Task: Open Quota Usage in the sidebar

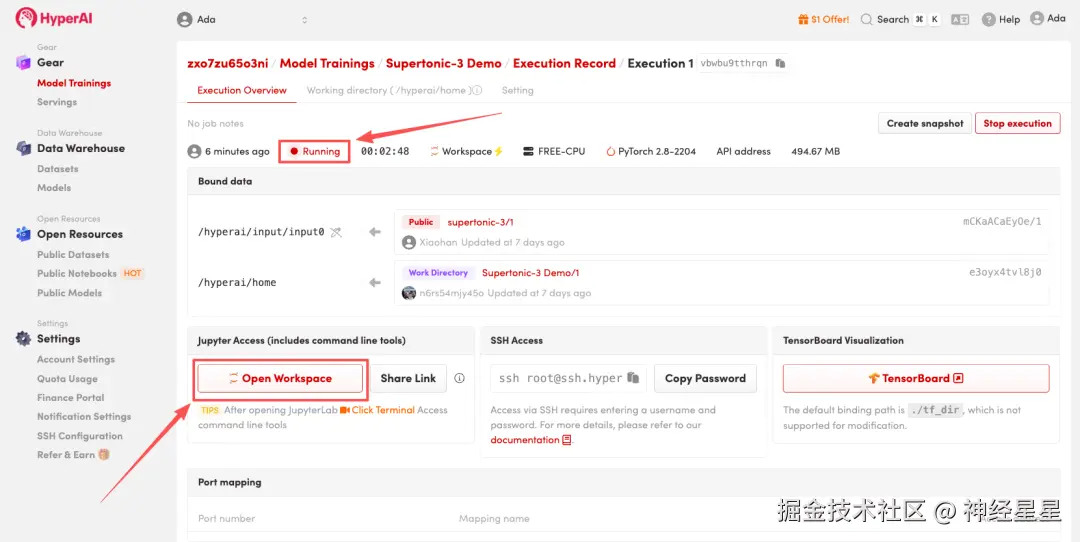Action: (x=68, y=379)
